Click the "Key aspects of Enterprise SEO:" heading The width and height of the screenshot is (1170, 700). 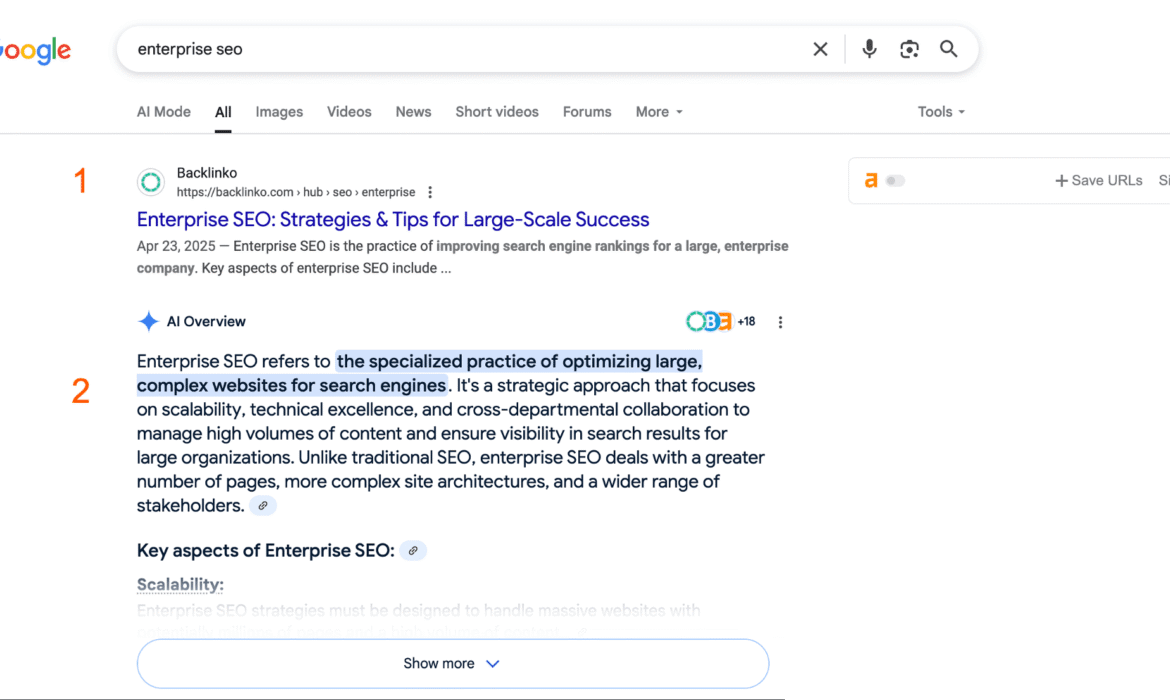pyautogui.click(x=266, y=551)
